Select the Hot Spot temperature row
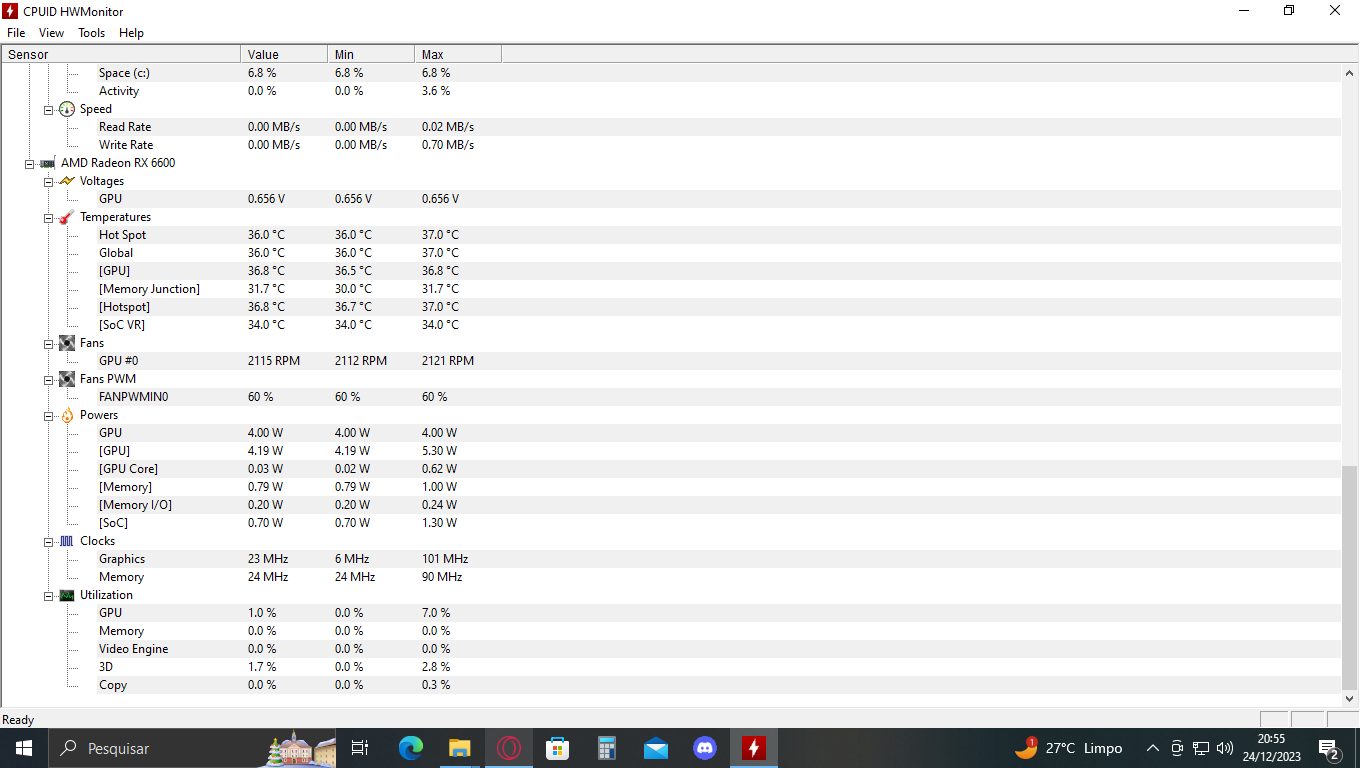 click(671, 235)
